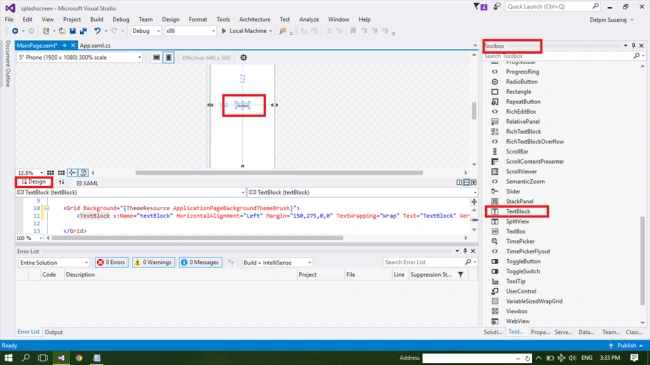This screenshot has width=650, height=365.
Task: Toggle snapping to snaplines button
Action: click(x=72, y=173)
